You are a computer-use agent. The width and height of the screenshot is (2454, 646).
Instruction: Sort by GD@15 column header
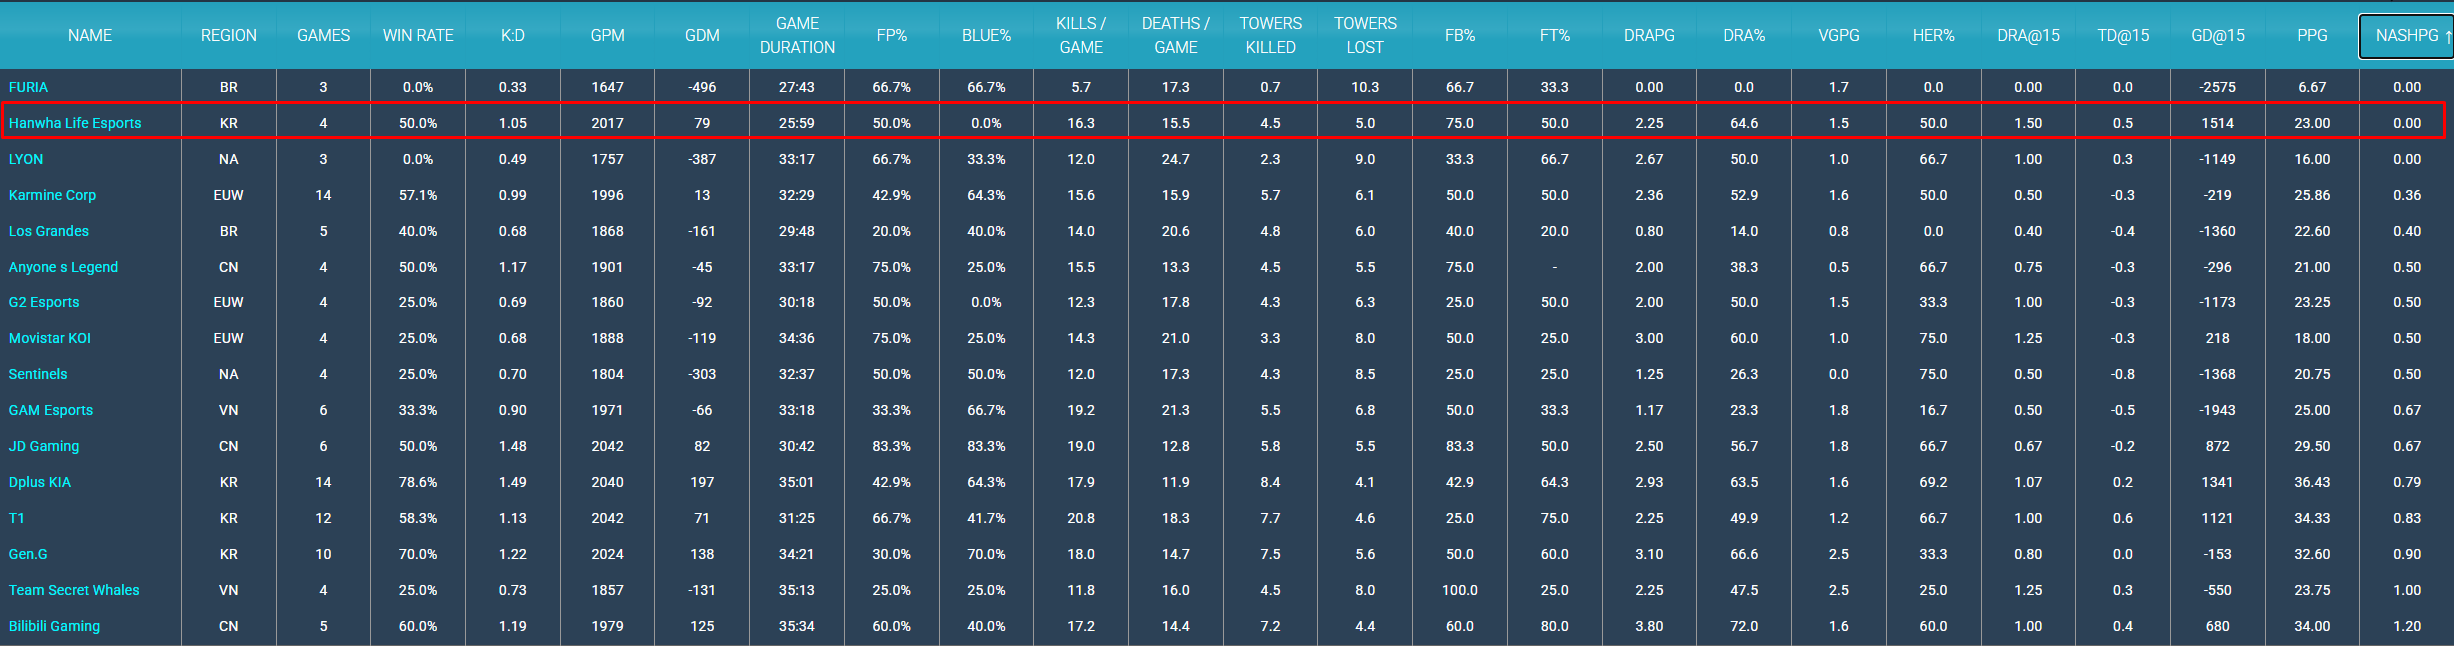coord(2218,36)
